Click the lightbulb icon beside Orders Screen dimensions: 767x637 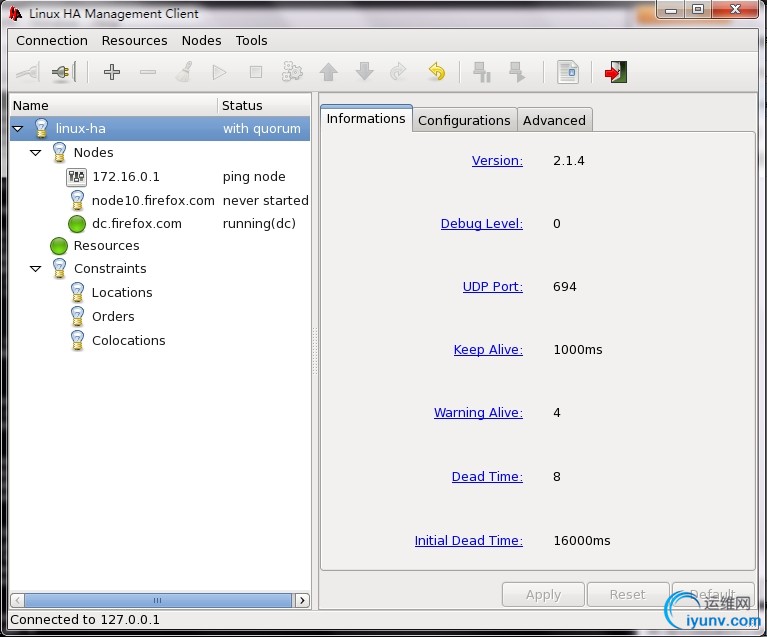coord(77,317)
